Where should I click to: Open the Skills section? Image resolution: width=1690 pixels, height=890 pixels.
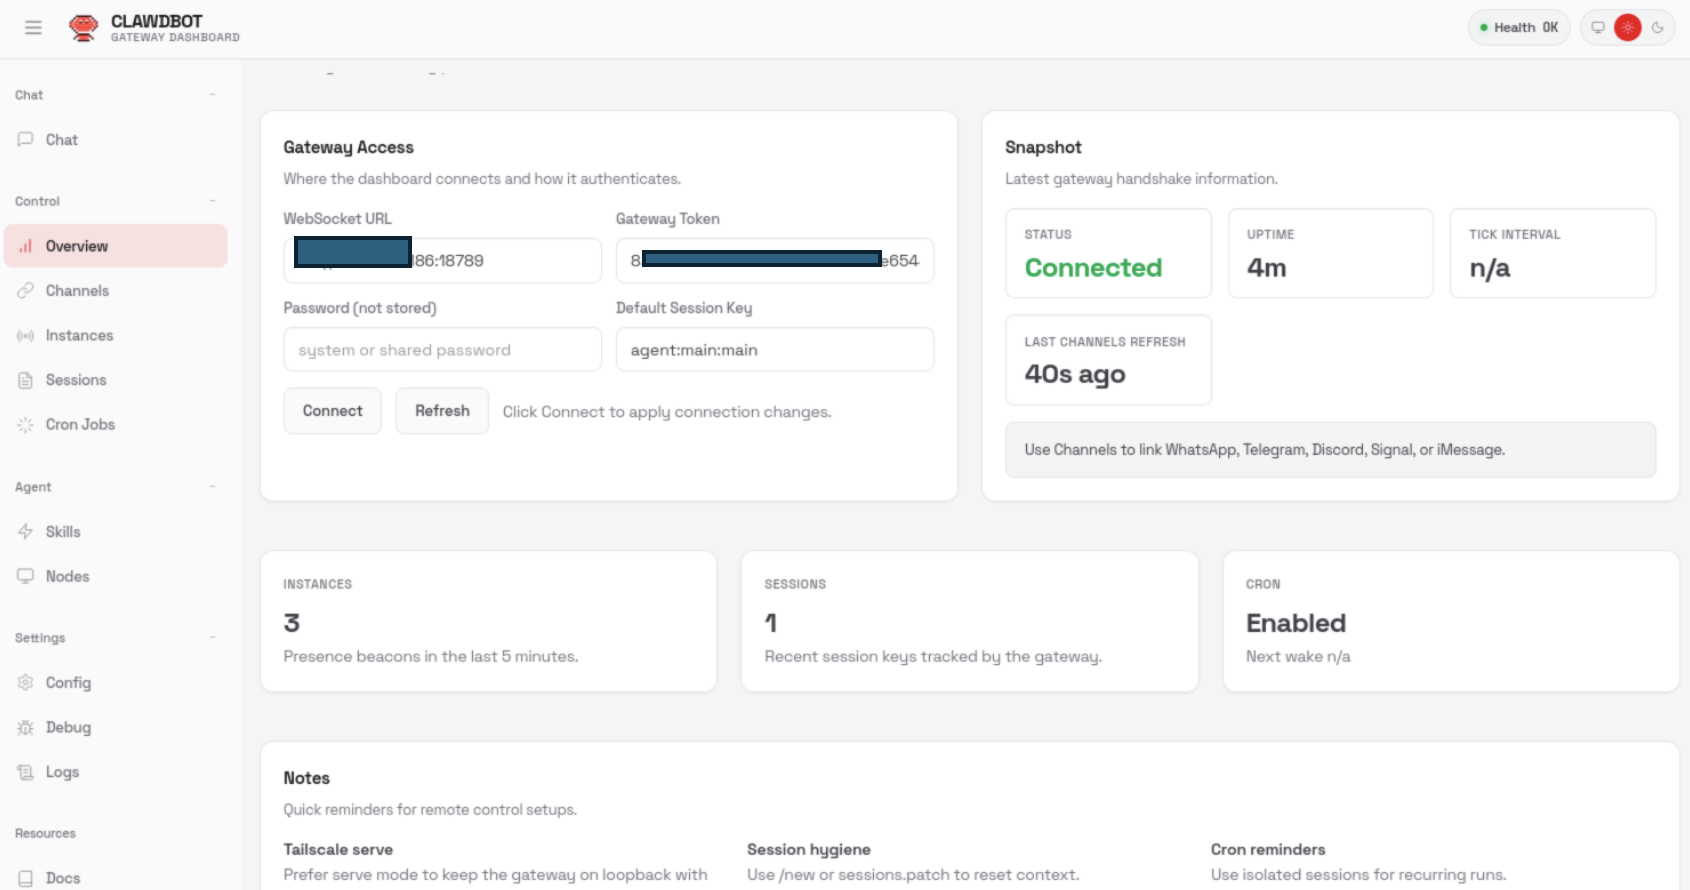tap(62, 532)
